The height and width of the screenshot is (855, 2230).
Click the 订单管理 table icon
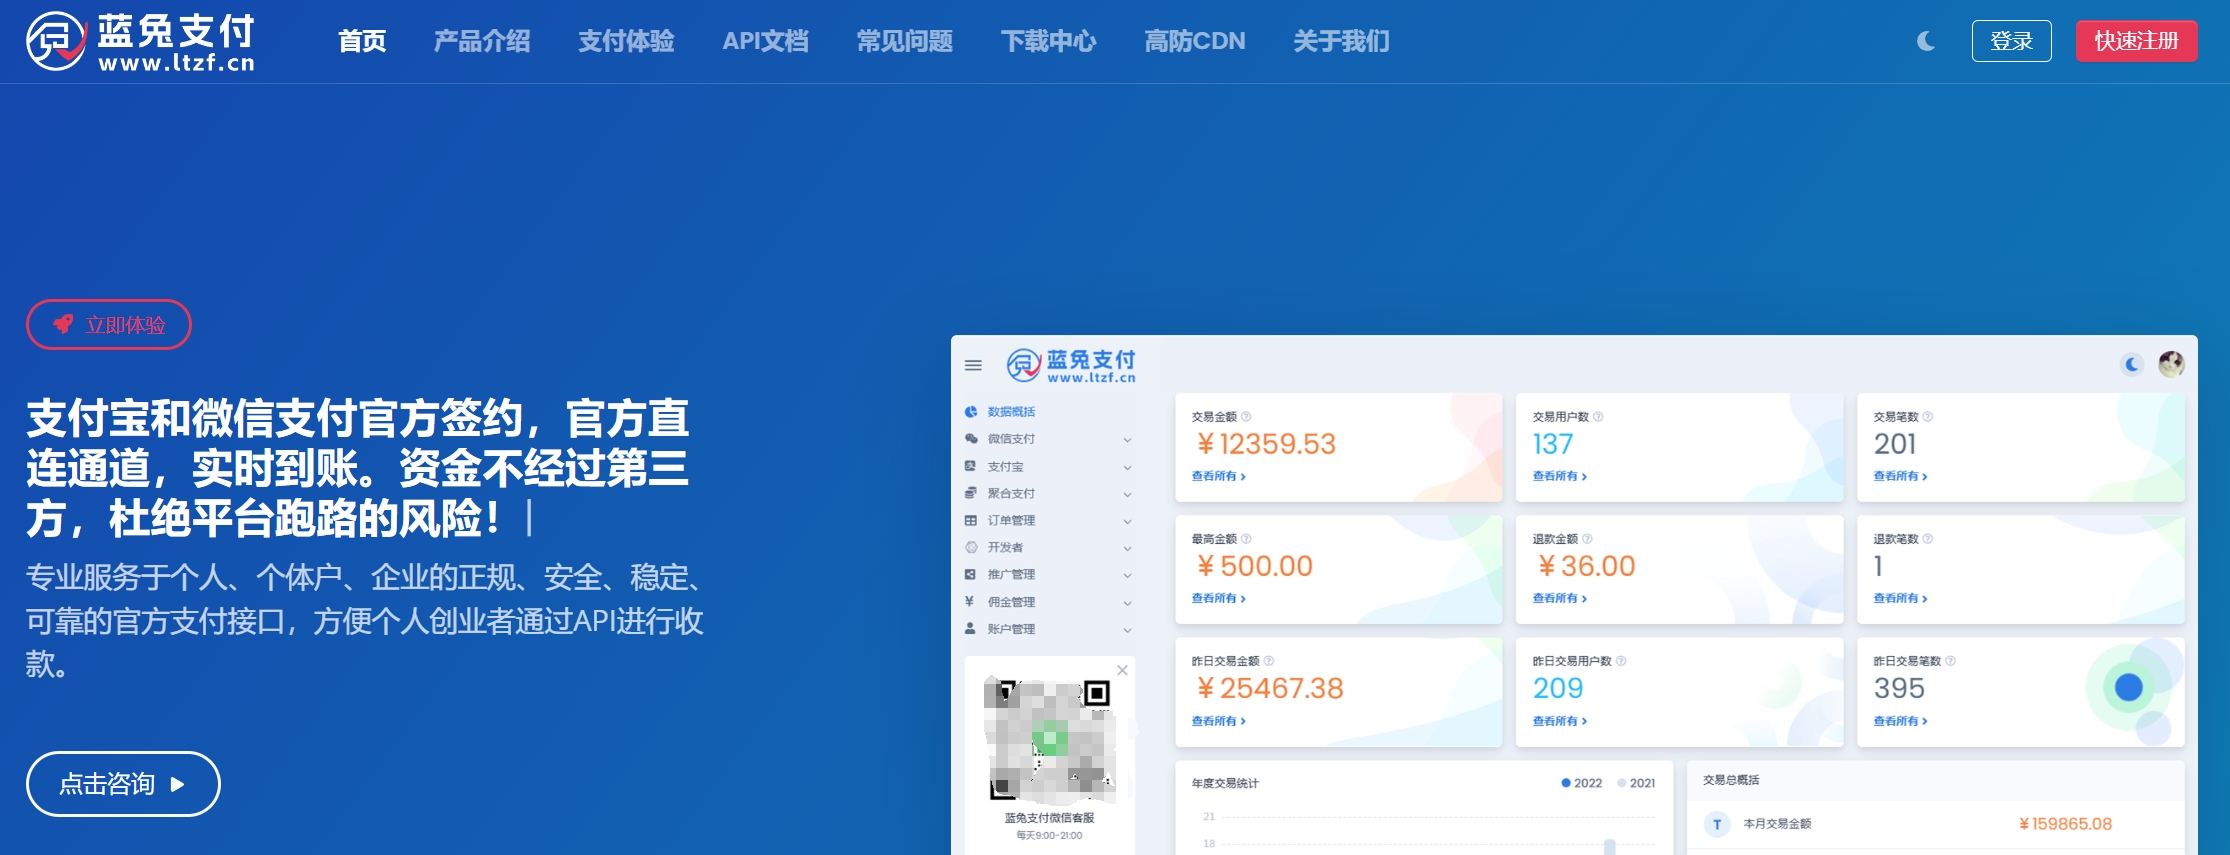(970, 520)
